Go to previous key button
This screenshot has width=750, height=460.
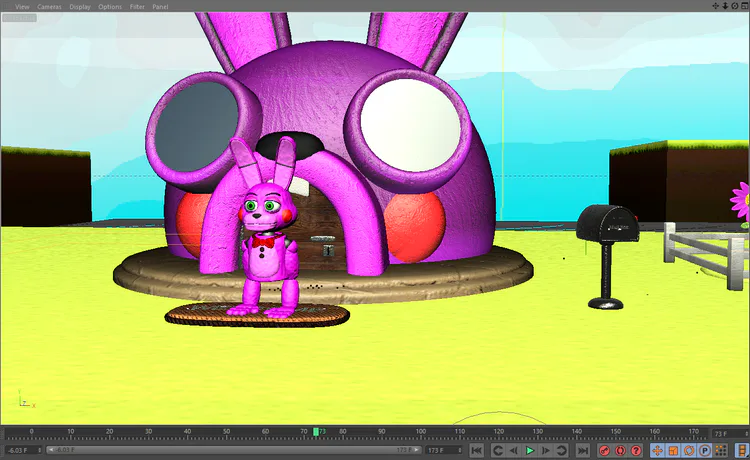click(497, 450)
